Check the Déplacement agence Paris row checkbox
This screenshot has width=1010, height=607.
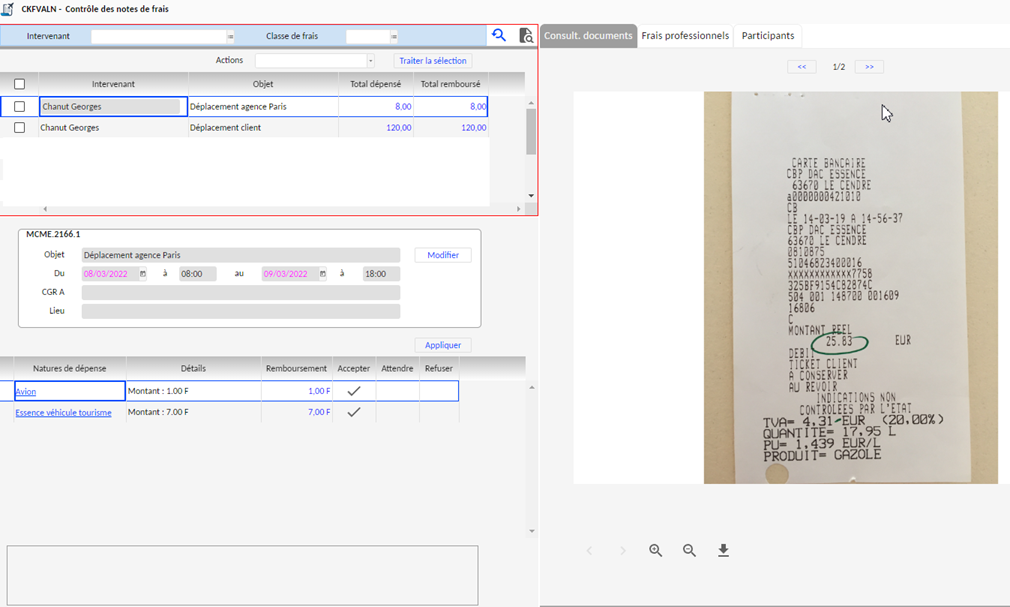pos(19,107)
